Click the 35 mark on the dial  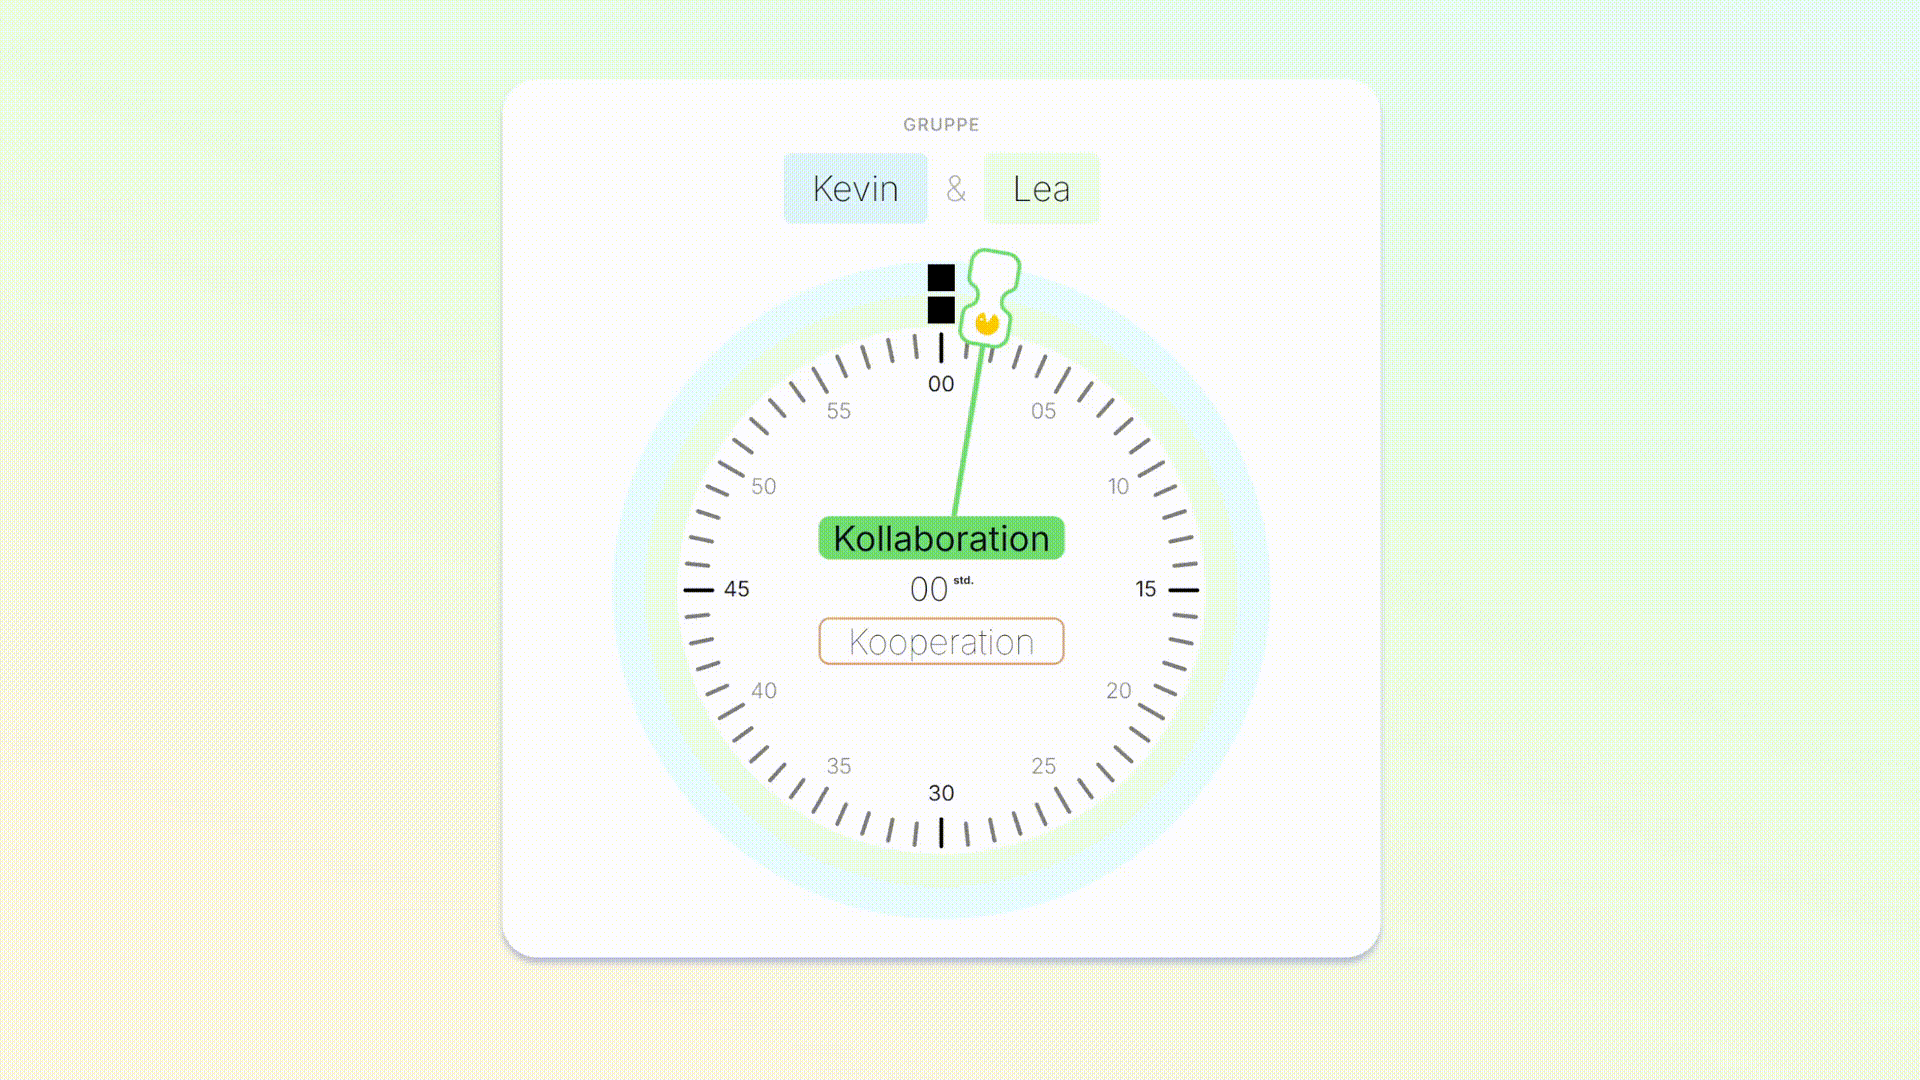[x=839, y=766]
